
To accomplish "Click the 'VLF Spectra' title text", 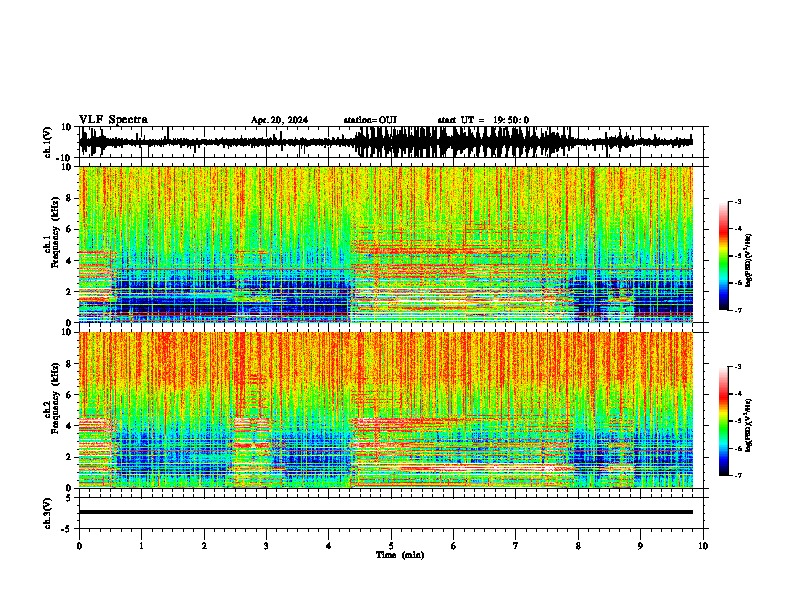I will pos(113,120).
